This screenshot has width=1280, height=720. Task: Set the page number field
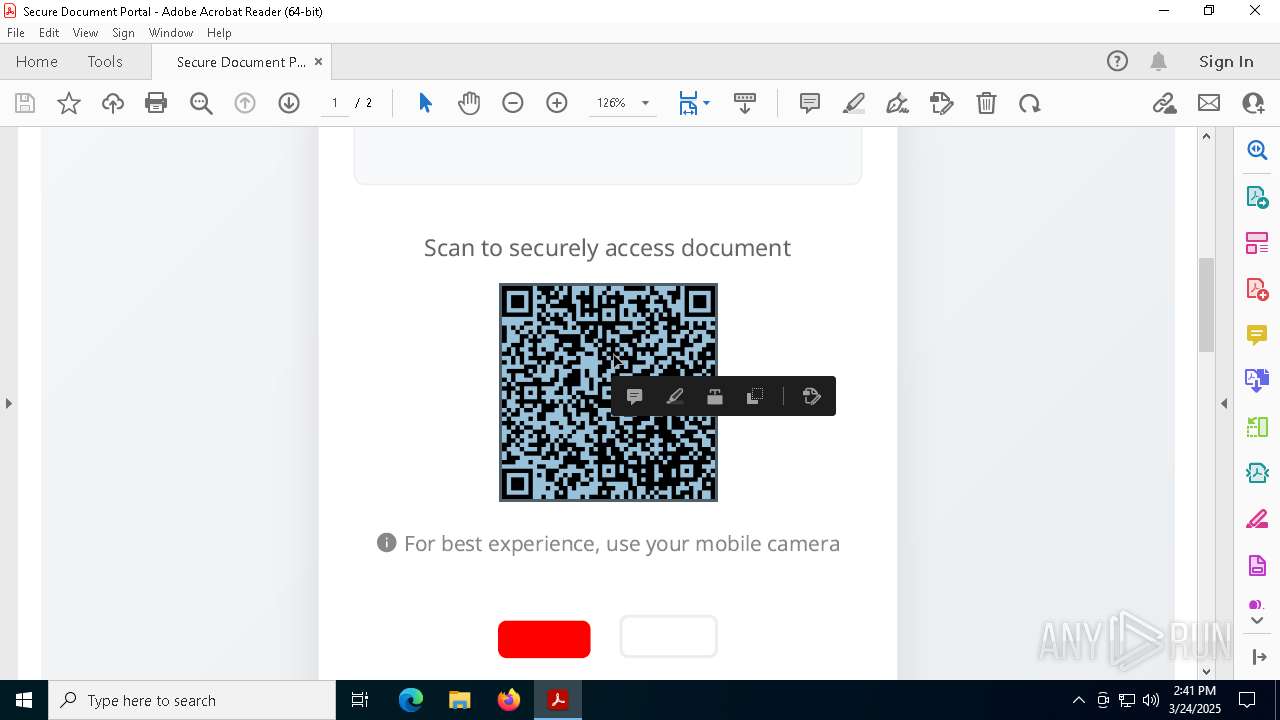coord(334,103)
